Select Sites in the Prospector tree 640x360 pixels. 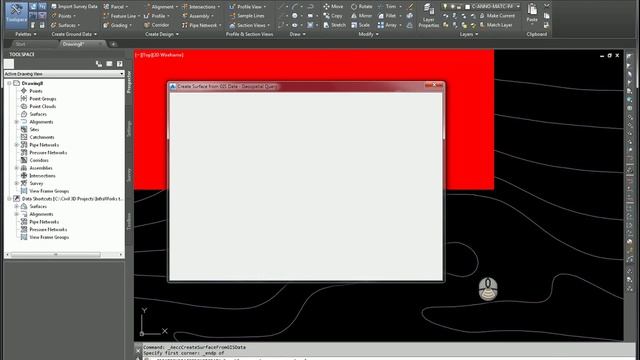click(34, 130)
